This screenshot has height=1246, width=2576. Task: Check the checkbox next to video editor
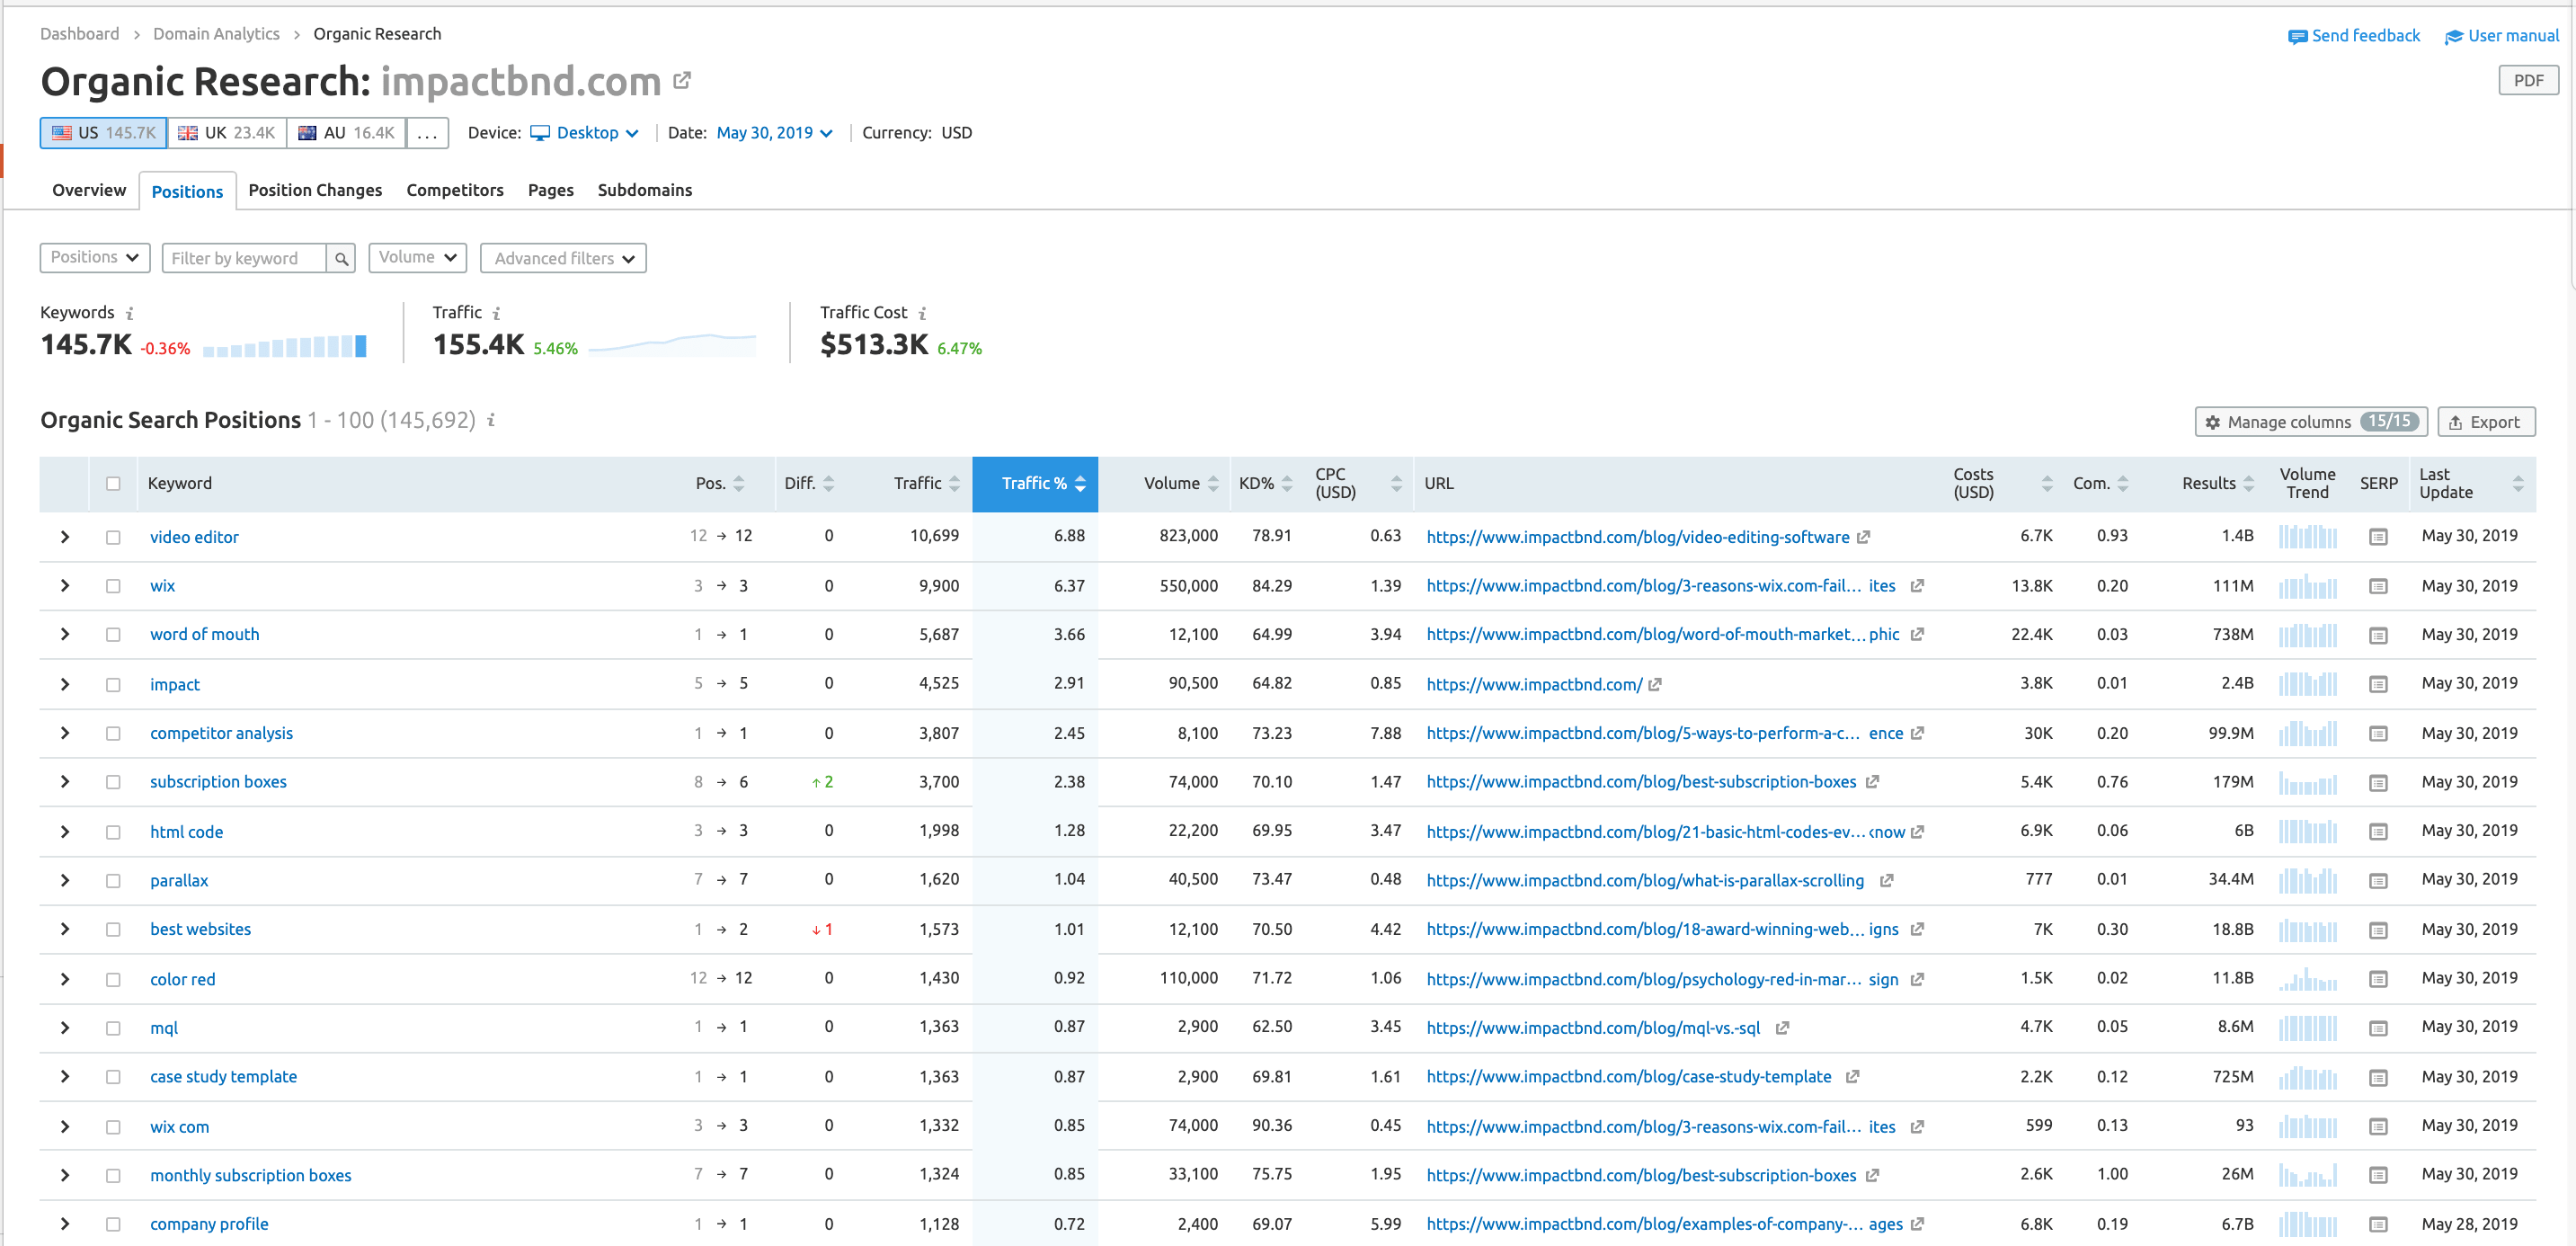point(113,536)
